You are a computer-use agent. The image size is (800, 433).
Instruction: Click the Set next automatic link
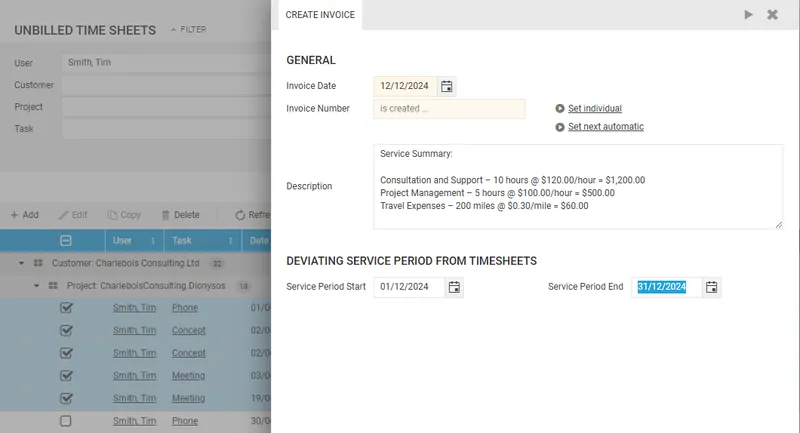click(x=605, y=127)
